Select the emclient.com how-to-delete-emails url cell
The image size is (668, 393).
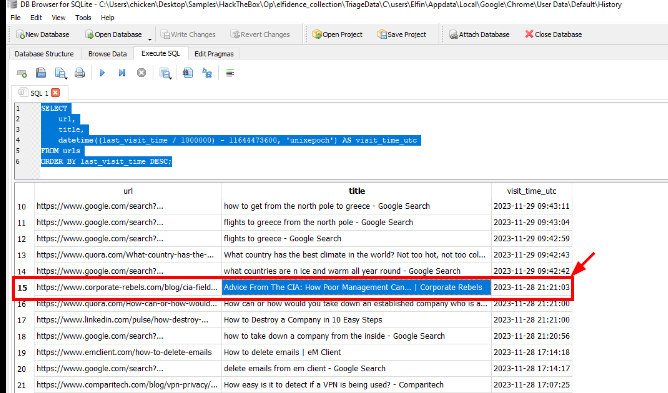point(128,353)
